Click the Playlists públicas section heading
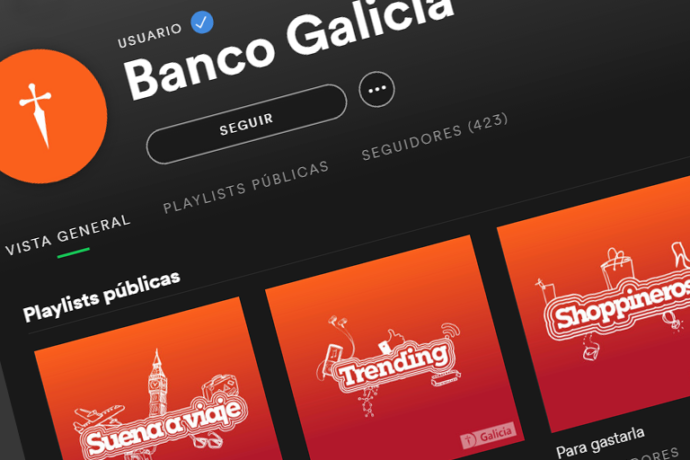 tap(102, 296)
